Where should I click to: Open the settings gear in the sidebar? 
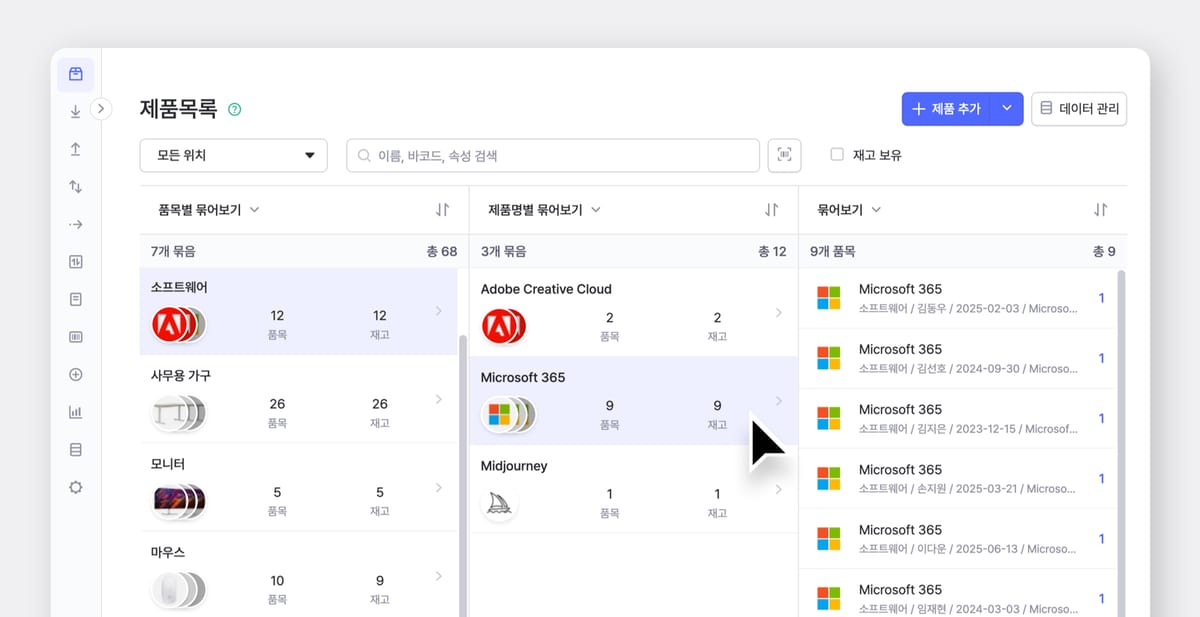75,487
